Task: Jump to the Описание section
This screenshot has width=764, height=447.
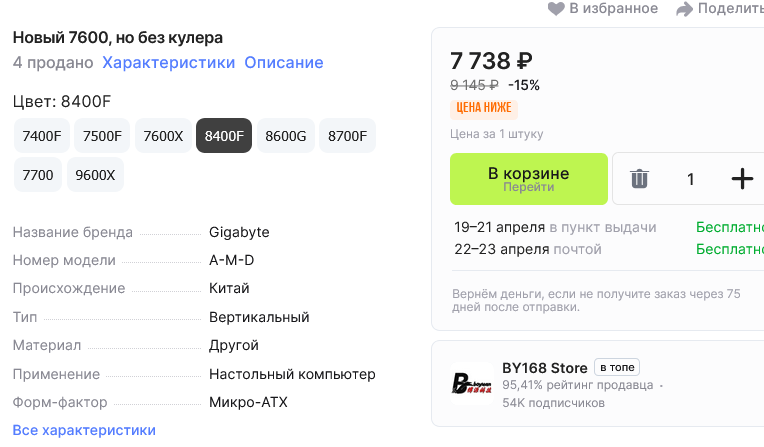Action: (284, 63)
